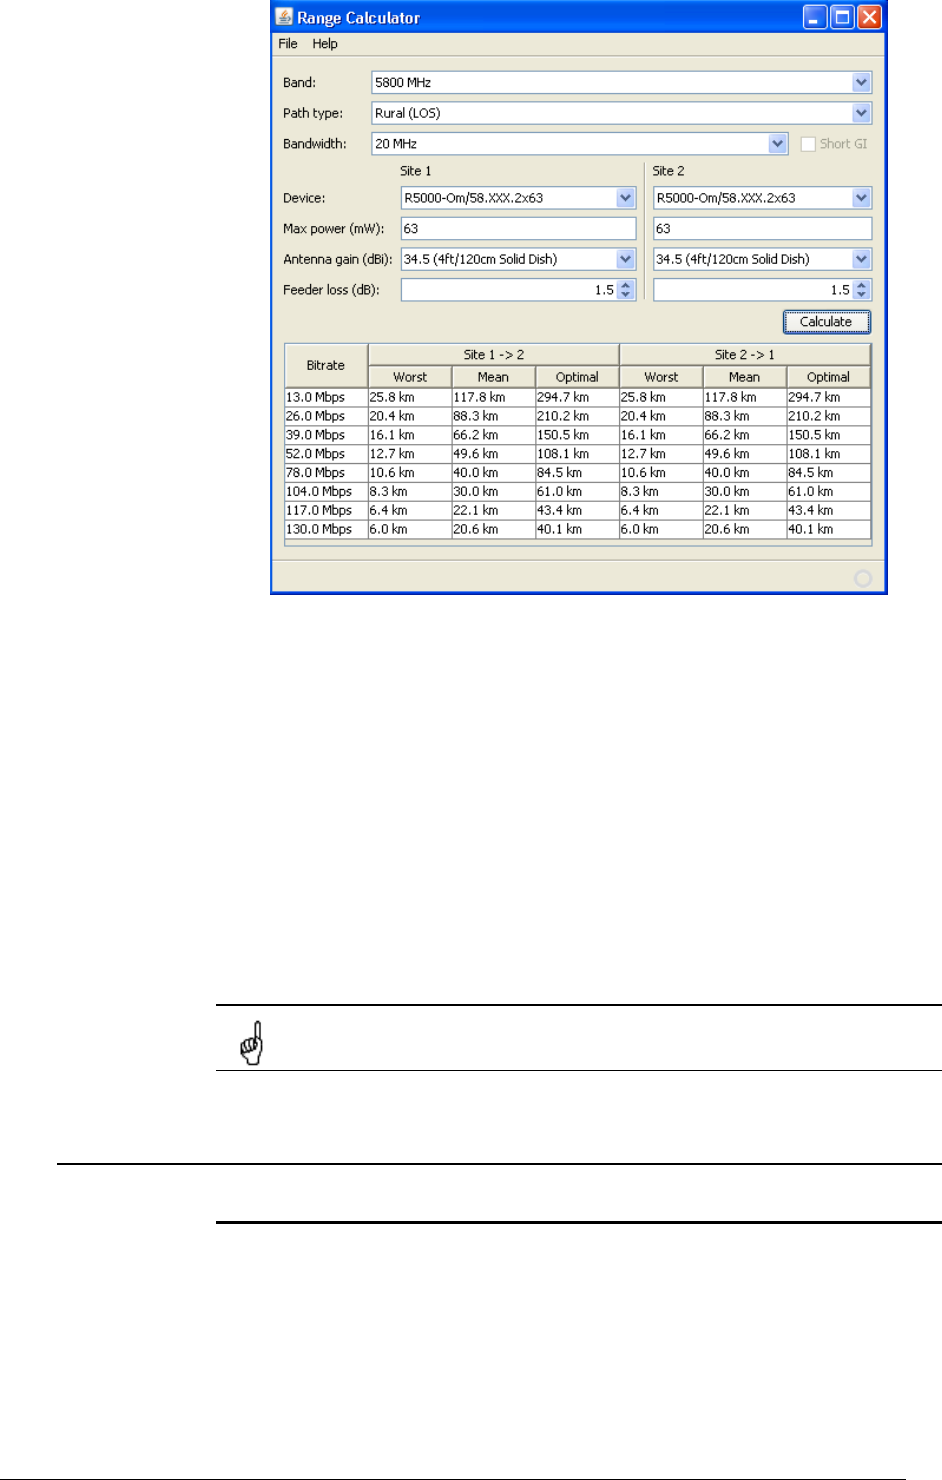Click Worst header under Site 1 -> 2
The height and width of the screenshot is (1480, 942).
pos(410,377)
